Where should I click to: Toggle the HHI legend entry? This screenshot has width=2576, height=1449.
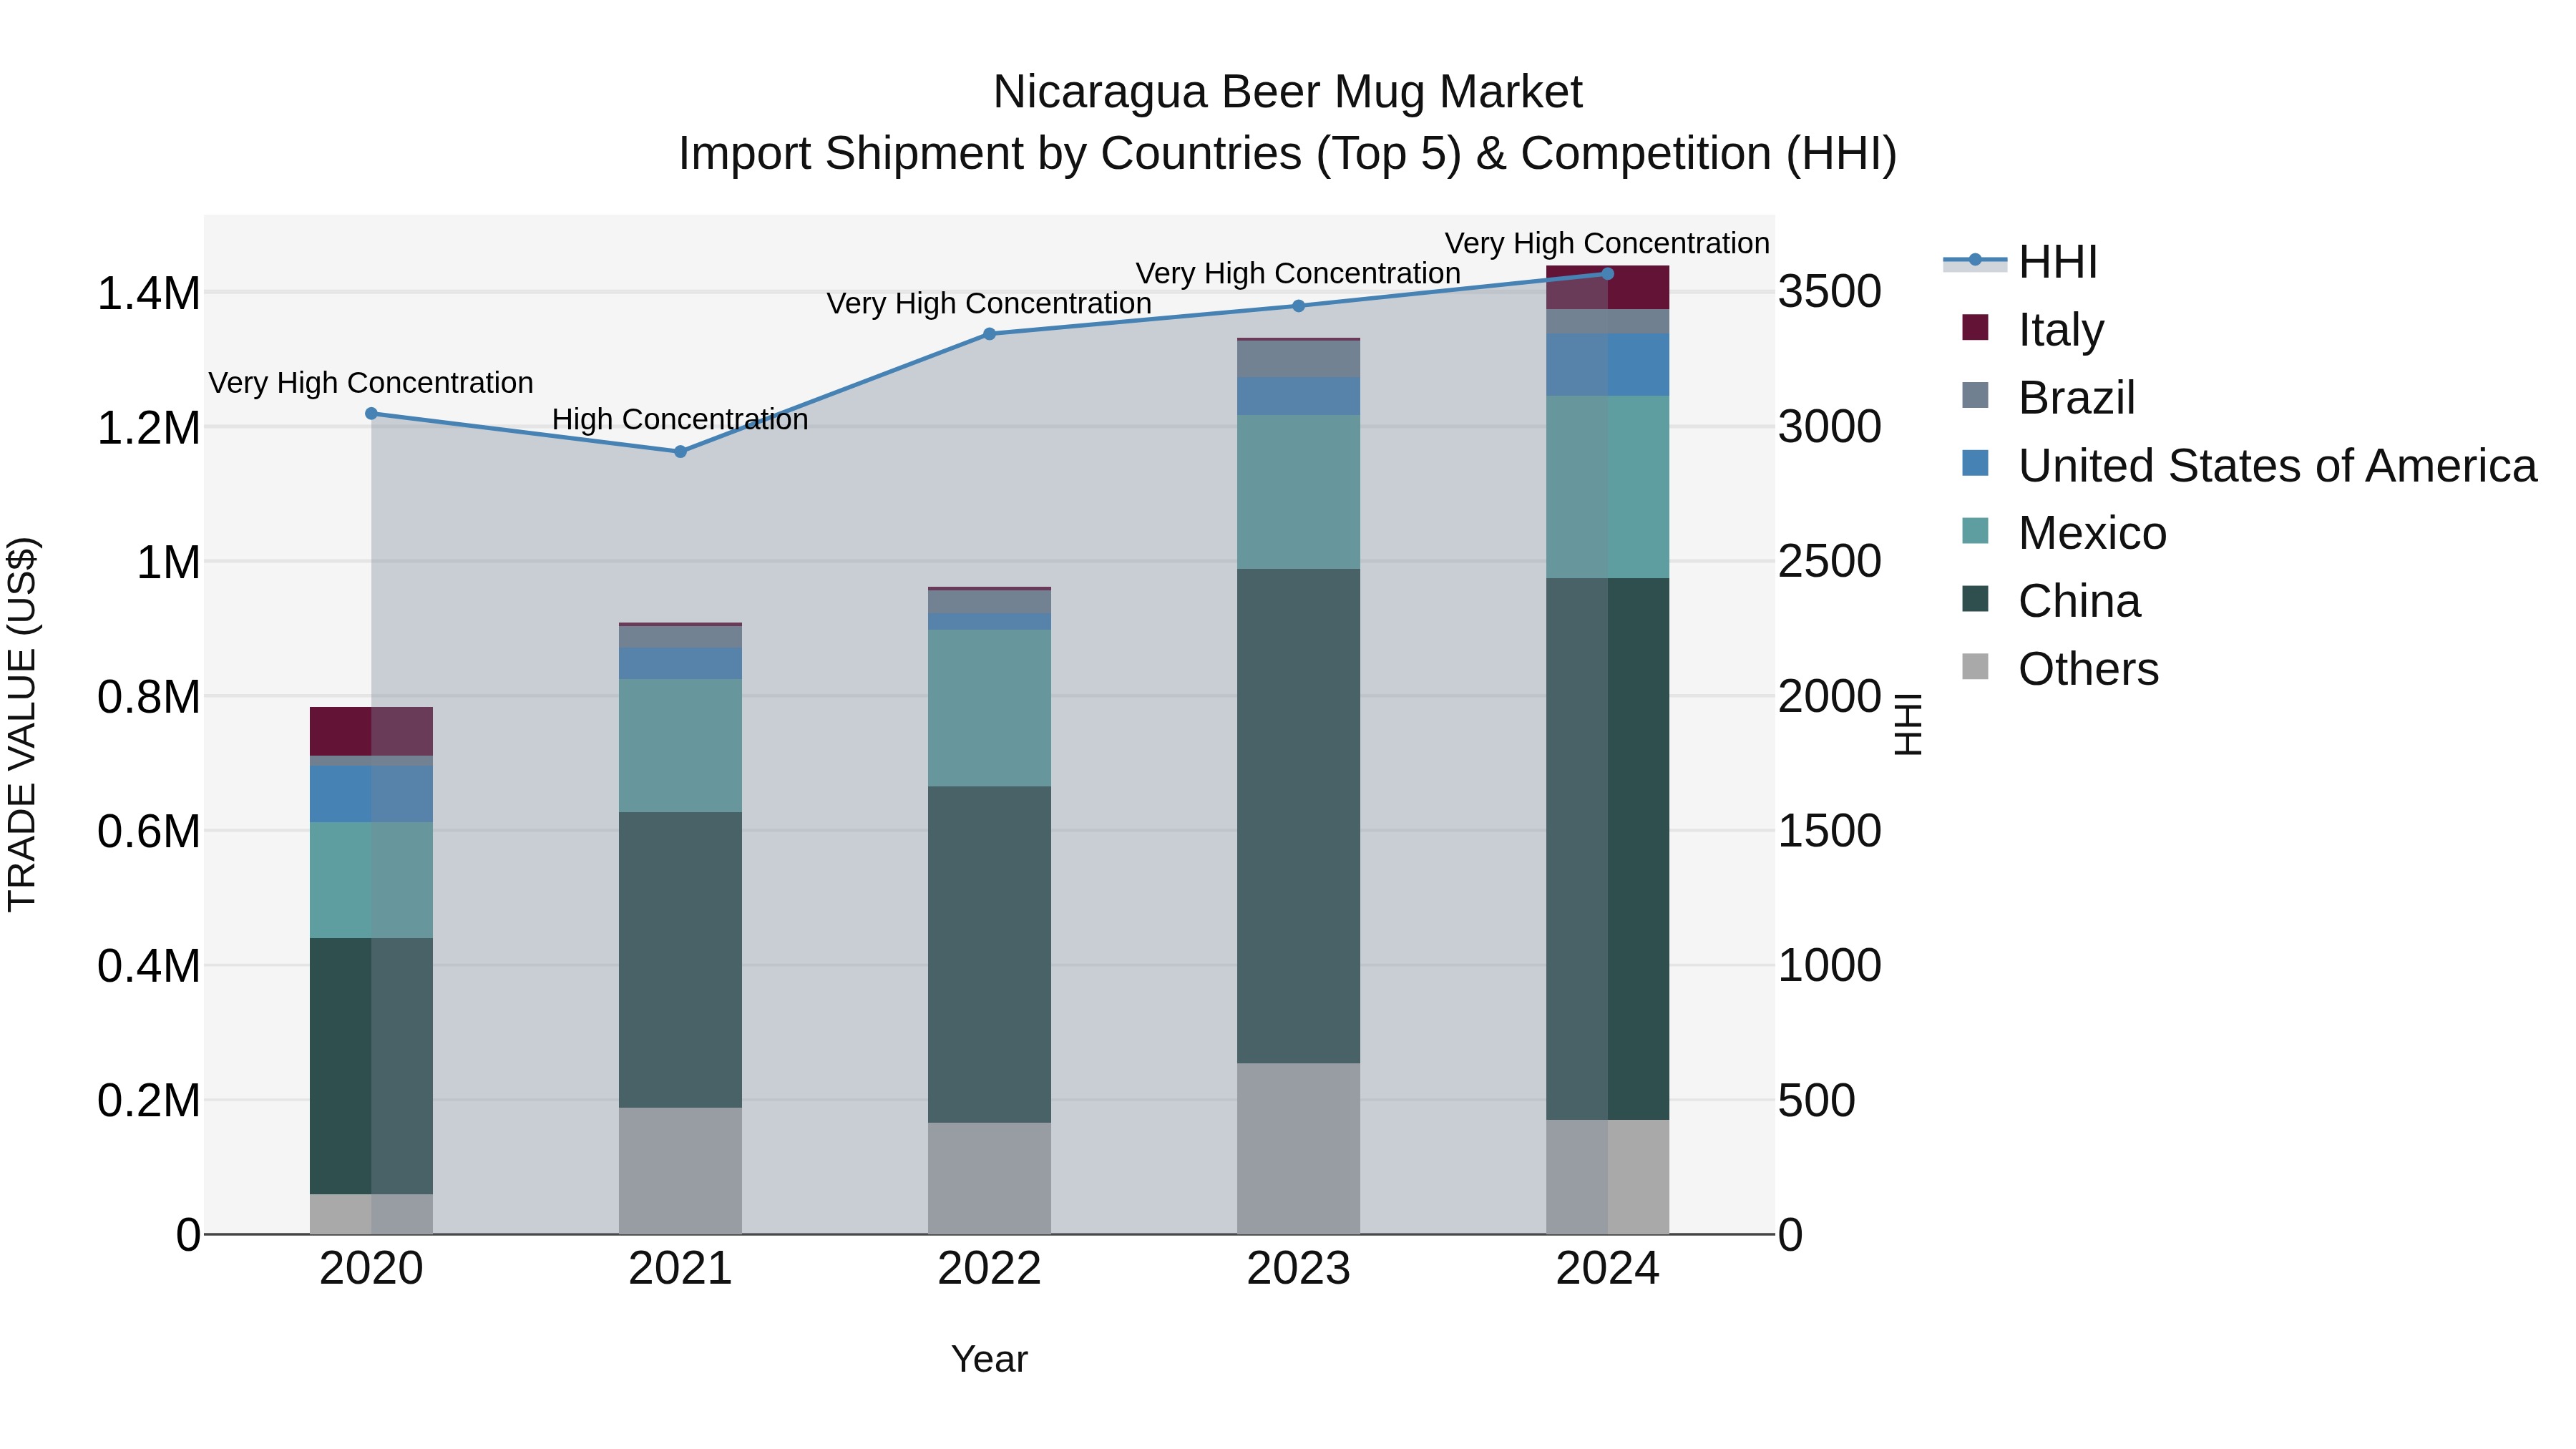2020,262
